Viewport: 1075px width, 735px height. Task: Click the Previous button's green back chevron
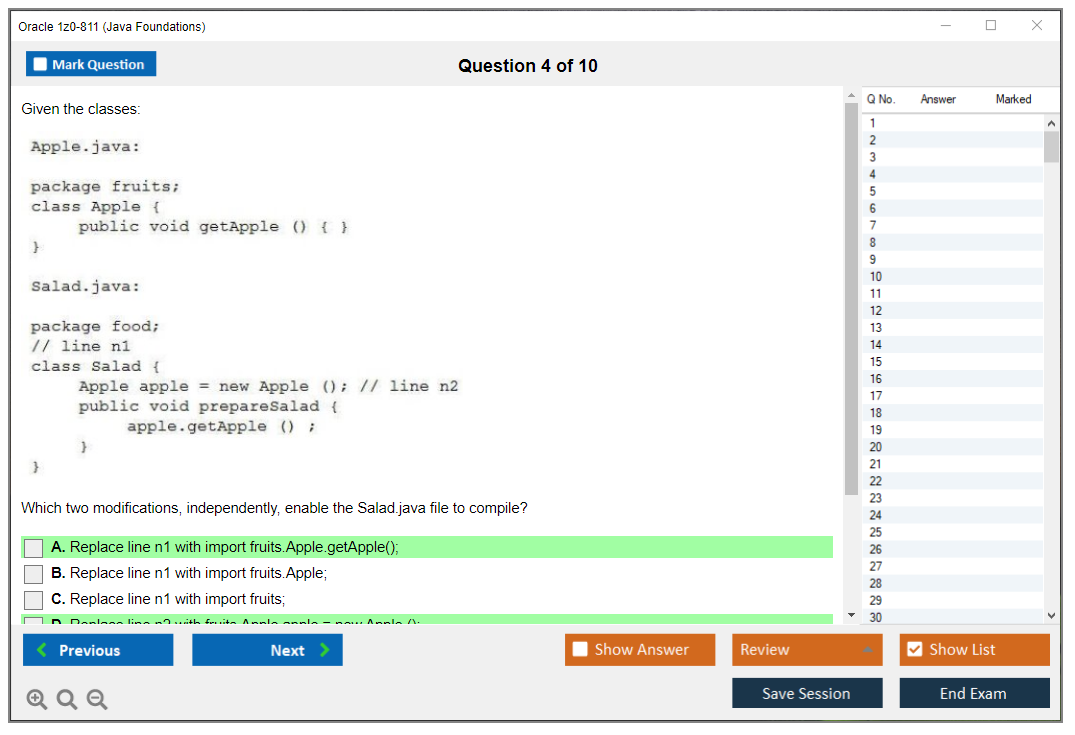(x=44, y=649)
